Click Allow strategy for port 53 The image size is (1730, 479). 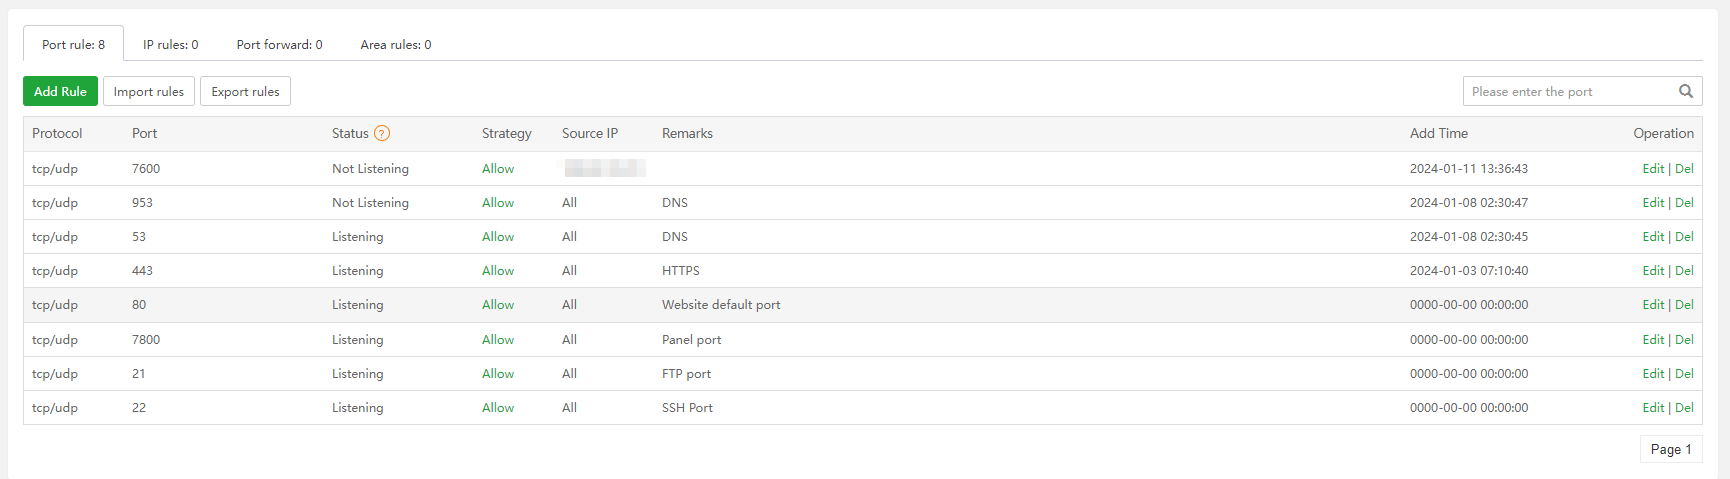498,237
